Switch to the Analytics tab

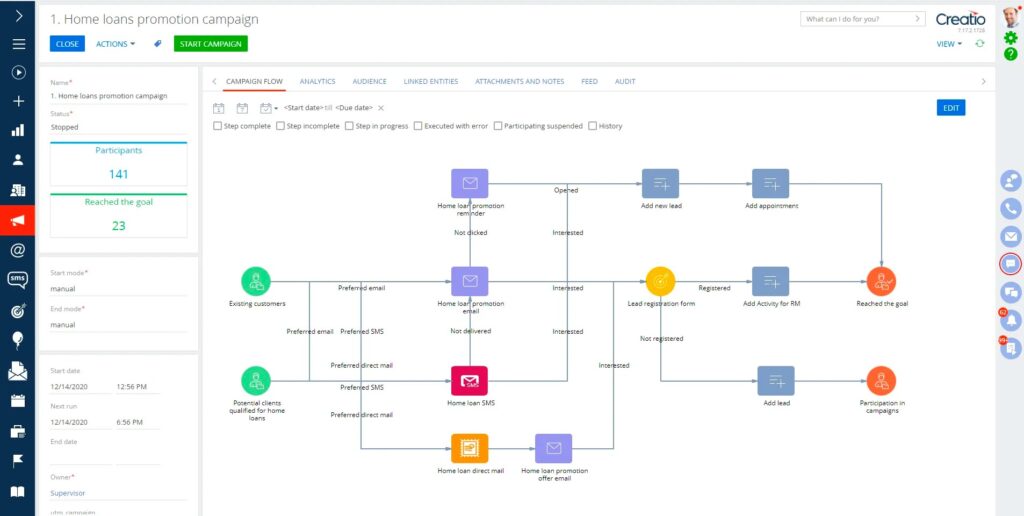tap(317, 82)
